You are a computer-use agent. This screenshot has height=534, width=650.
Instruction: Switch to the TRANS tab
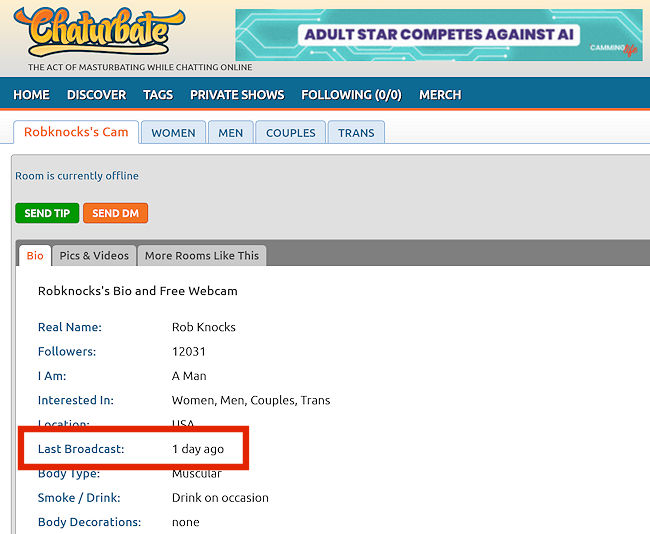356,133
